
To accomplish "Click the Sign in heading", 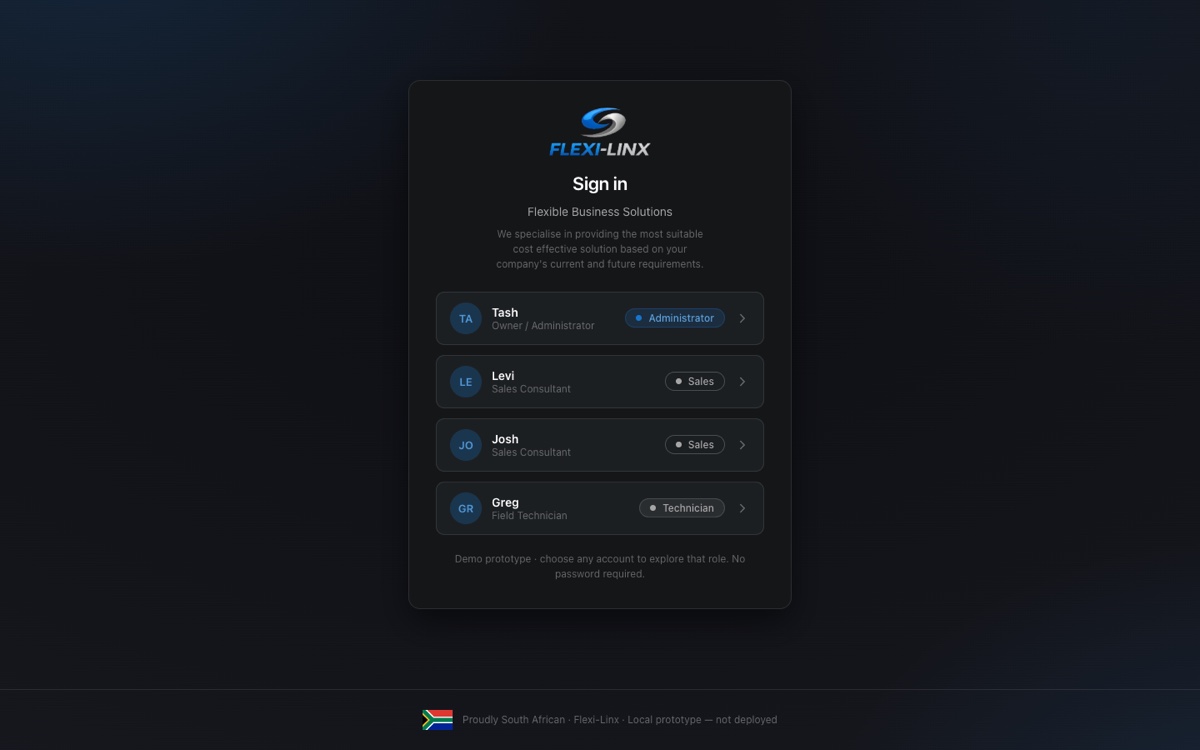I will [x=600, y=184].
